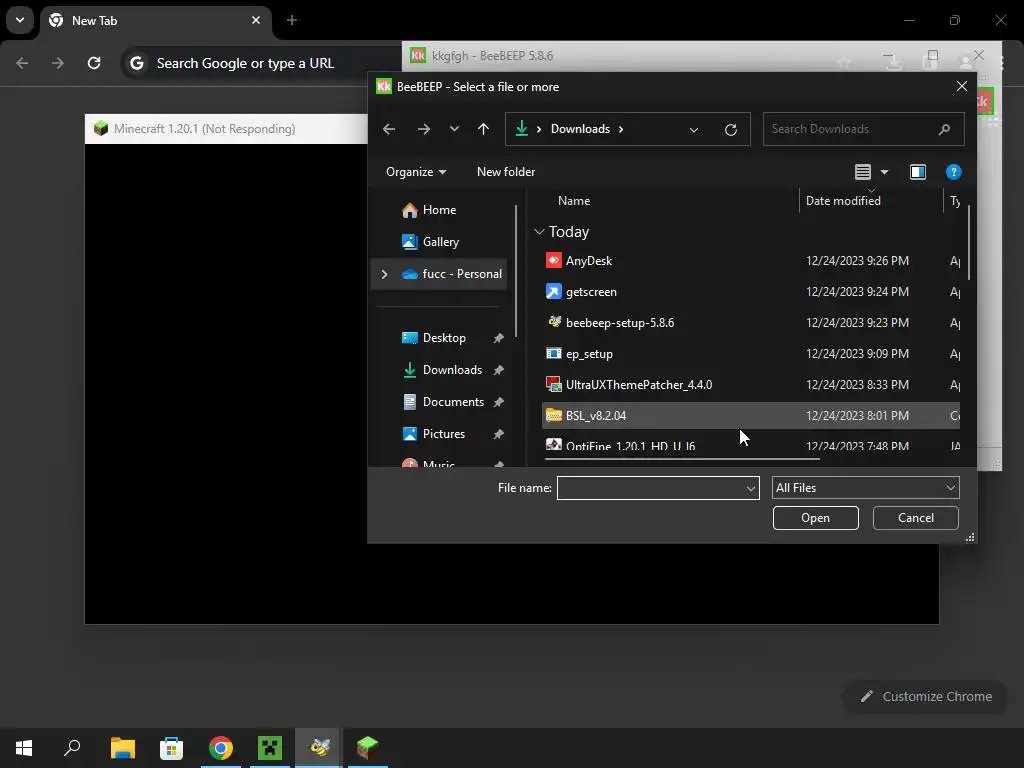The width and height of the screenshot is (1024, 768).
Task: Open Documents quick access folder
Action: point(453,402)
